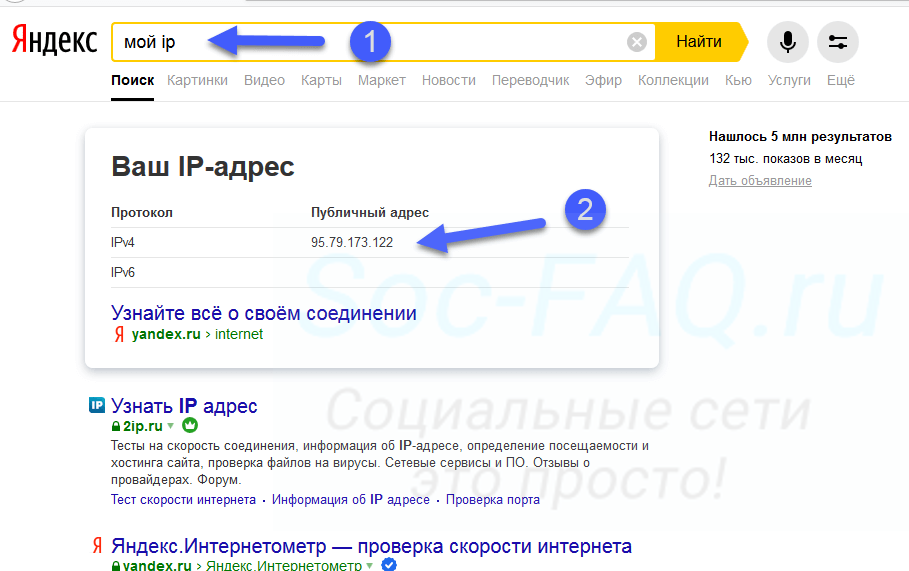Open Узнайте всё о своём соединении link
This screenshot has width=909, height=571.
click(x=264, y=313)
